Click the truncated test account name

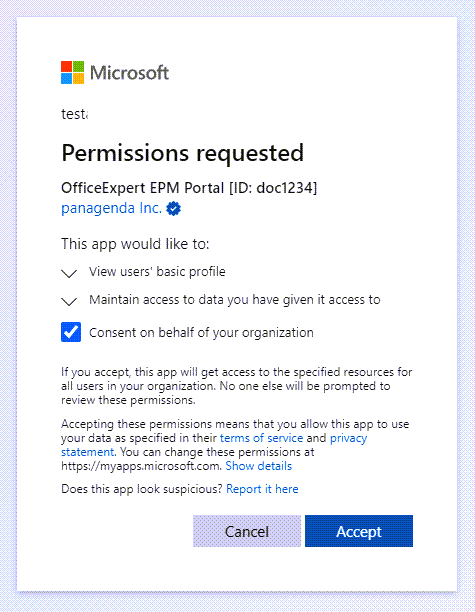75,114
